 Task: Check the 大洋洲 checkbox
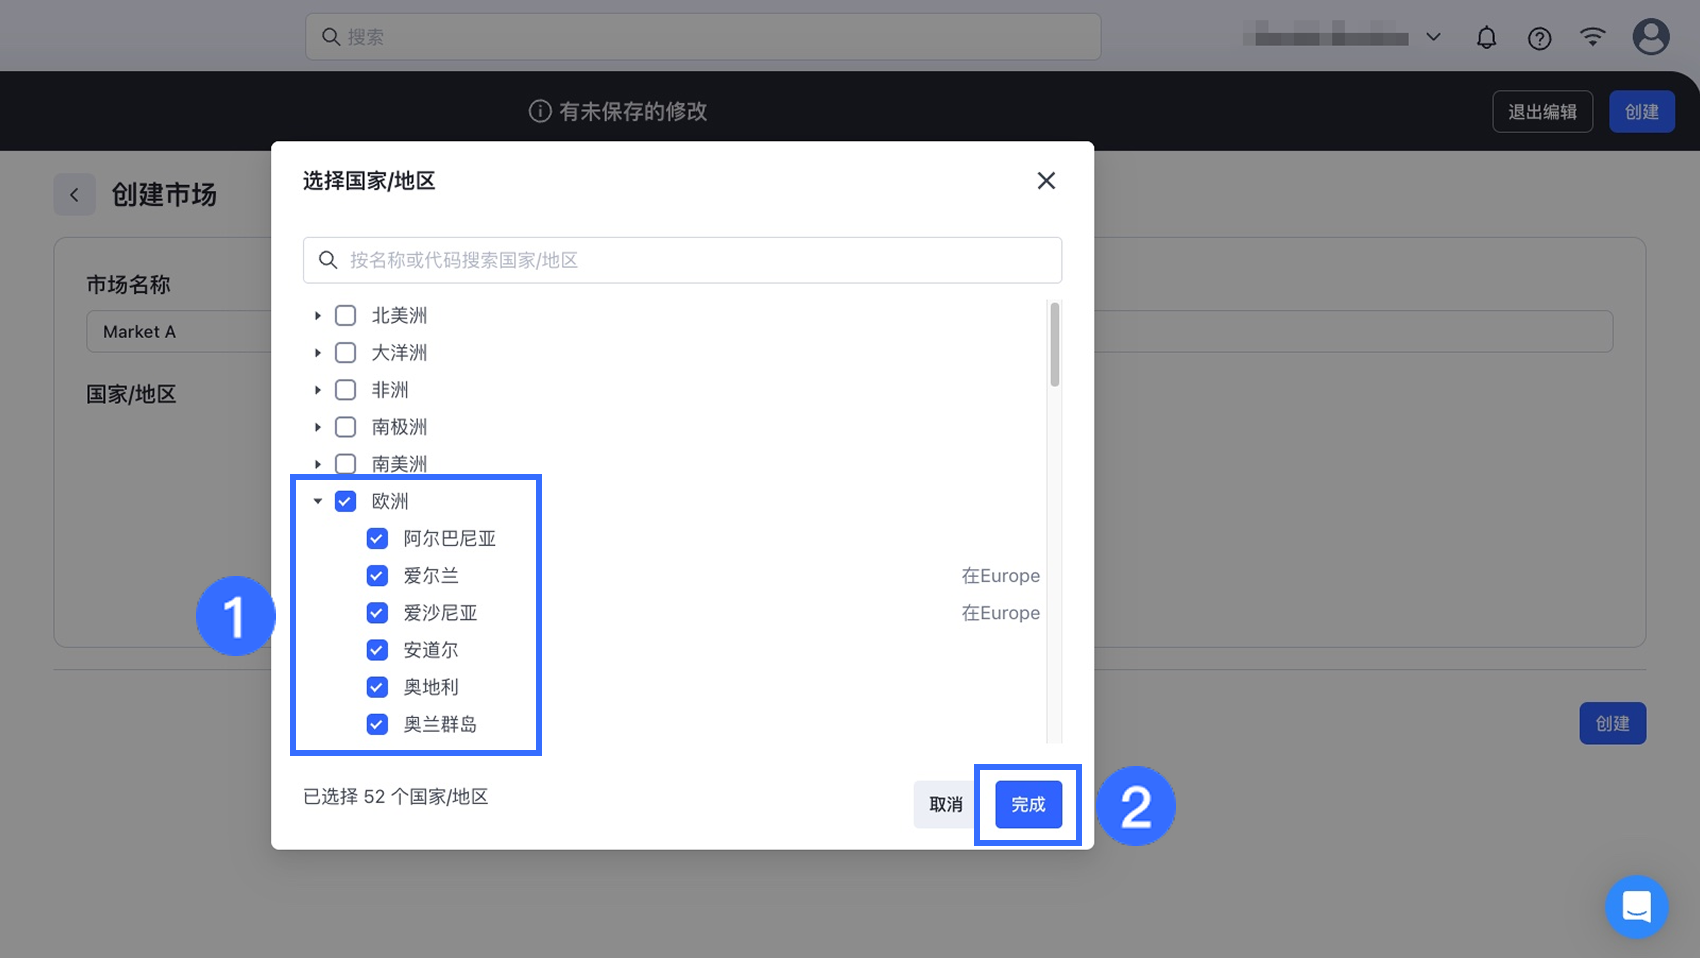pyautogui.click(x=345, y=353)
